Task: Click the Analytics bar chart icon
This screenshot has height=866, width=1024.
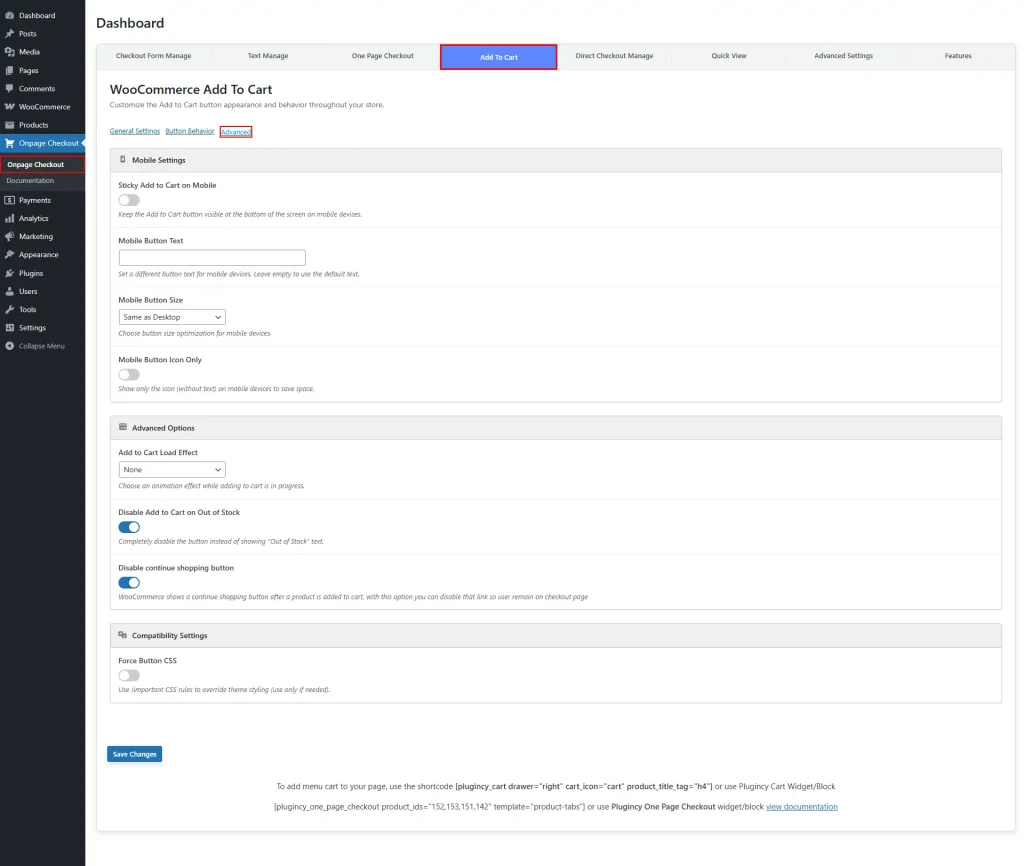Action: [x=9, y=218]
